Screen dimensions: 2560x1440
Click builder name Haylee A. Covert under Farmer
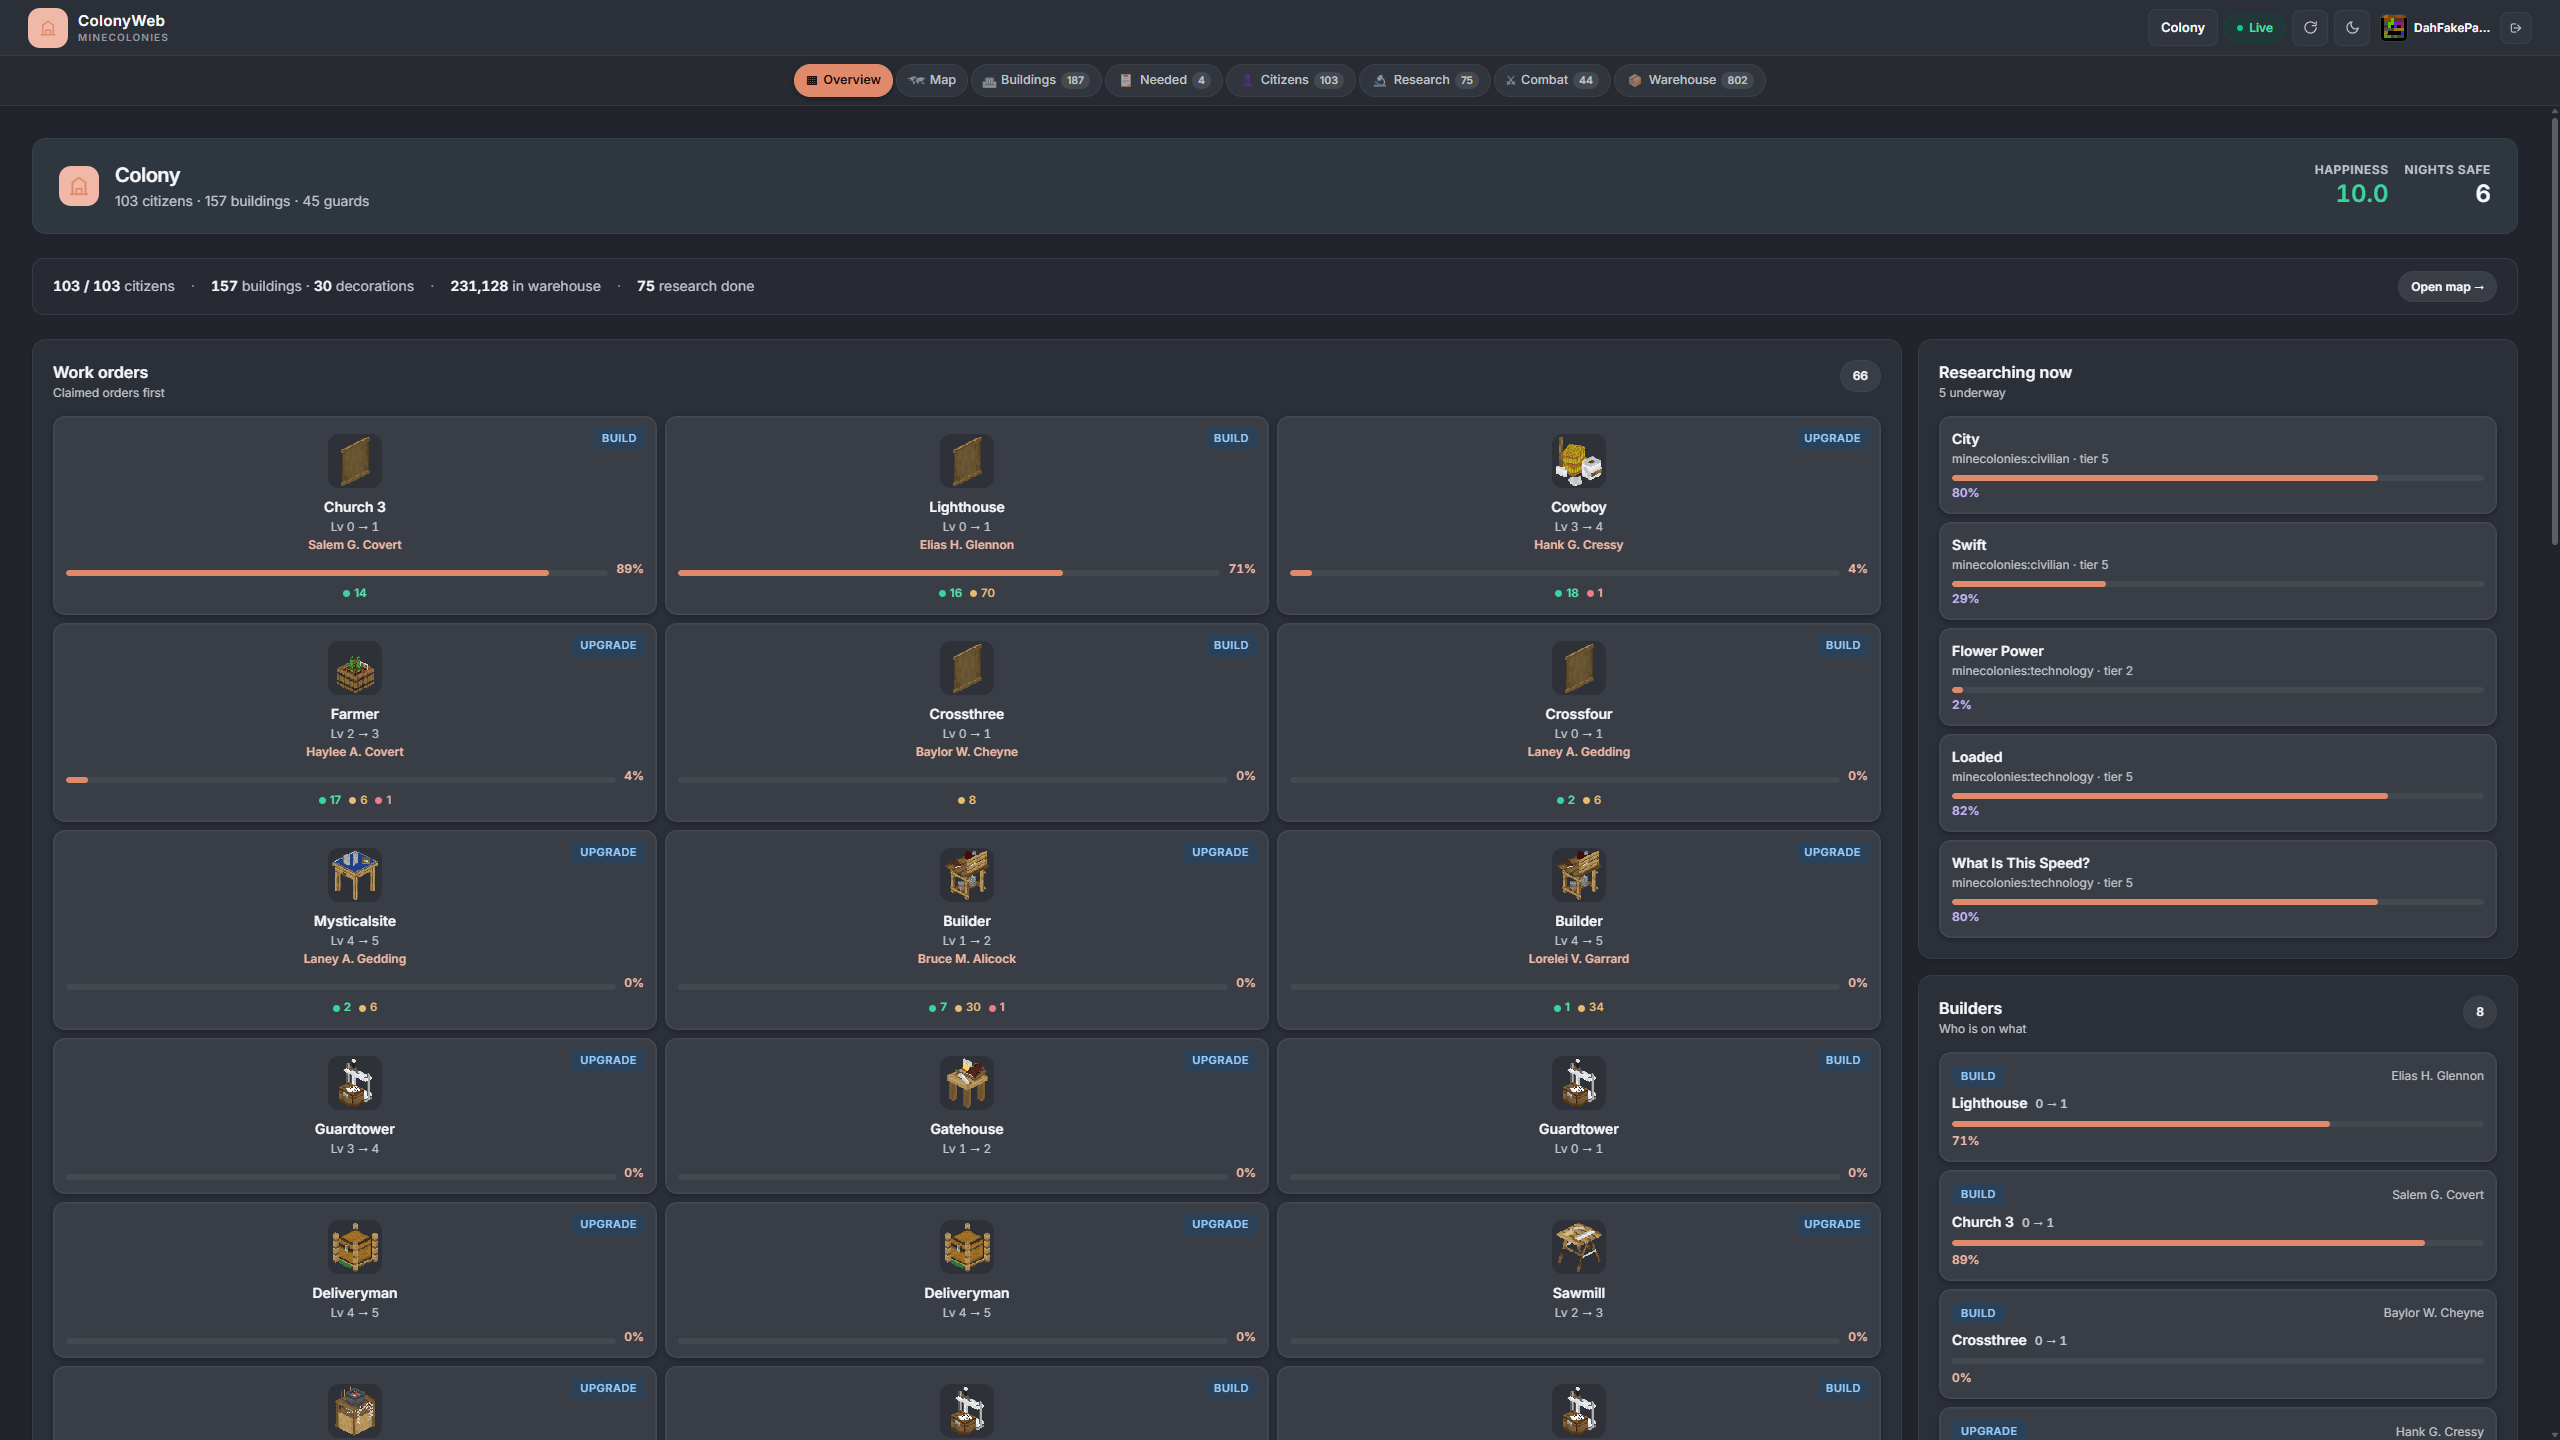coord(355,752)
